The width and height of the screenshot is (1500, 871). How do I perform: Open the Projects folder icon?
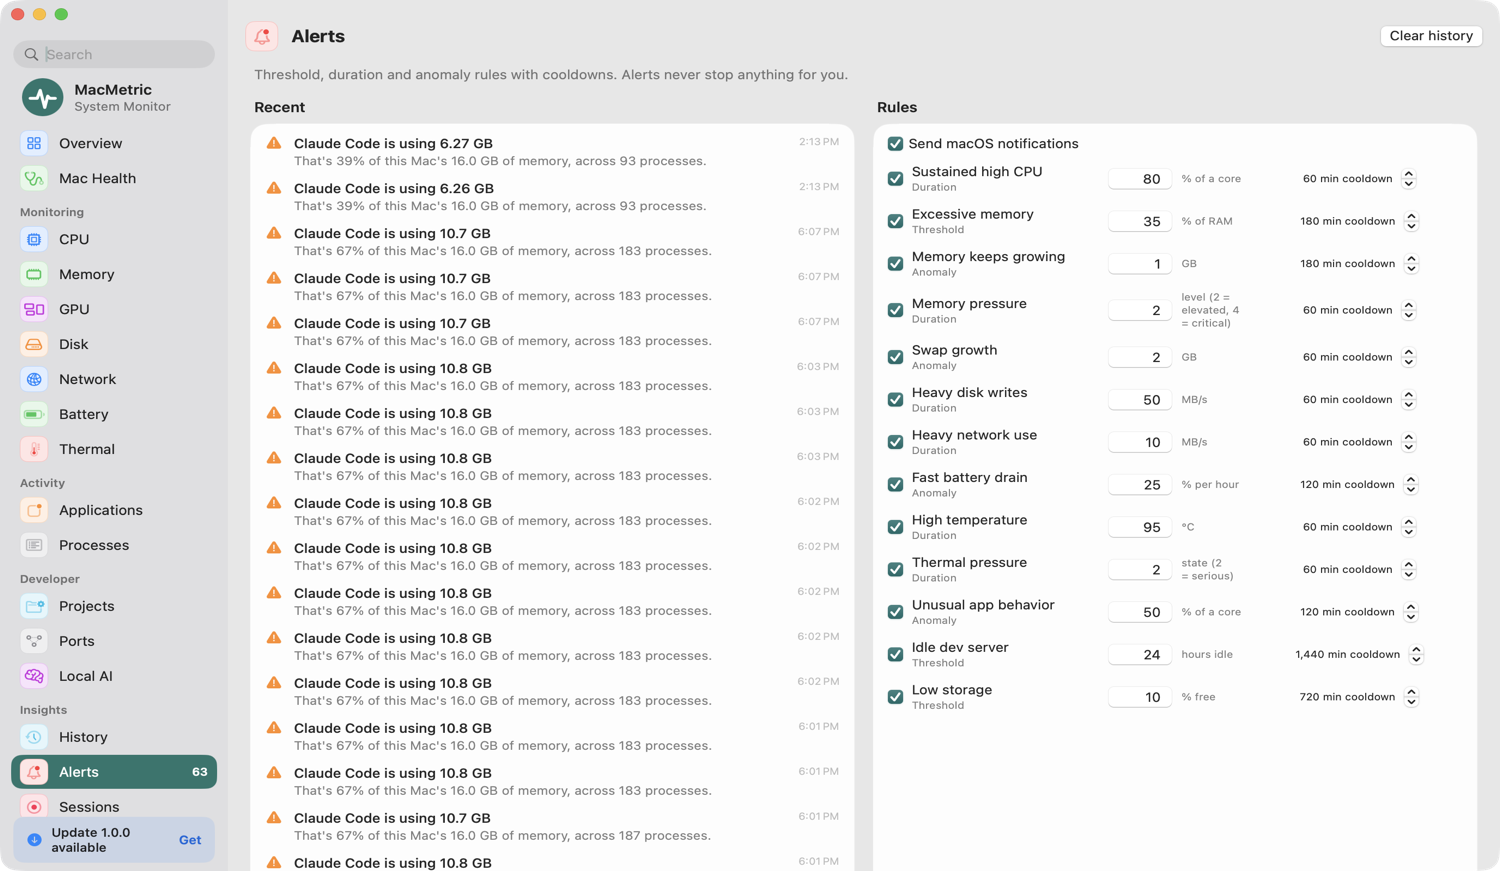click(34, 606)
